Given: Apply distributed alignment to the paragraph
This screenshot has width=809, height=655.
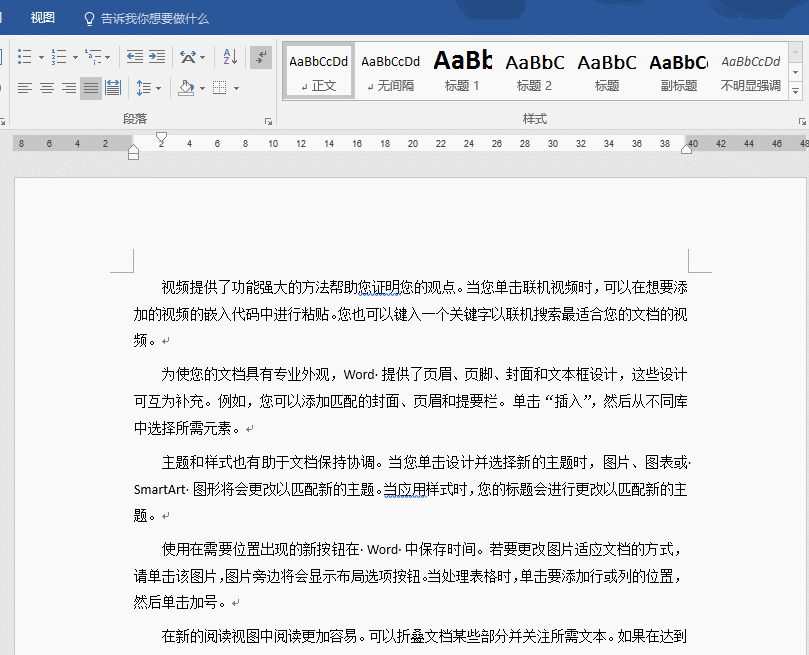Looking at the screenshot, I should click(113, 88).
